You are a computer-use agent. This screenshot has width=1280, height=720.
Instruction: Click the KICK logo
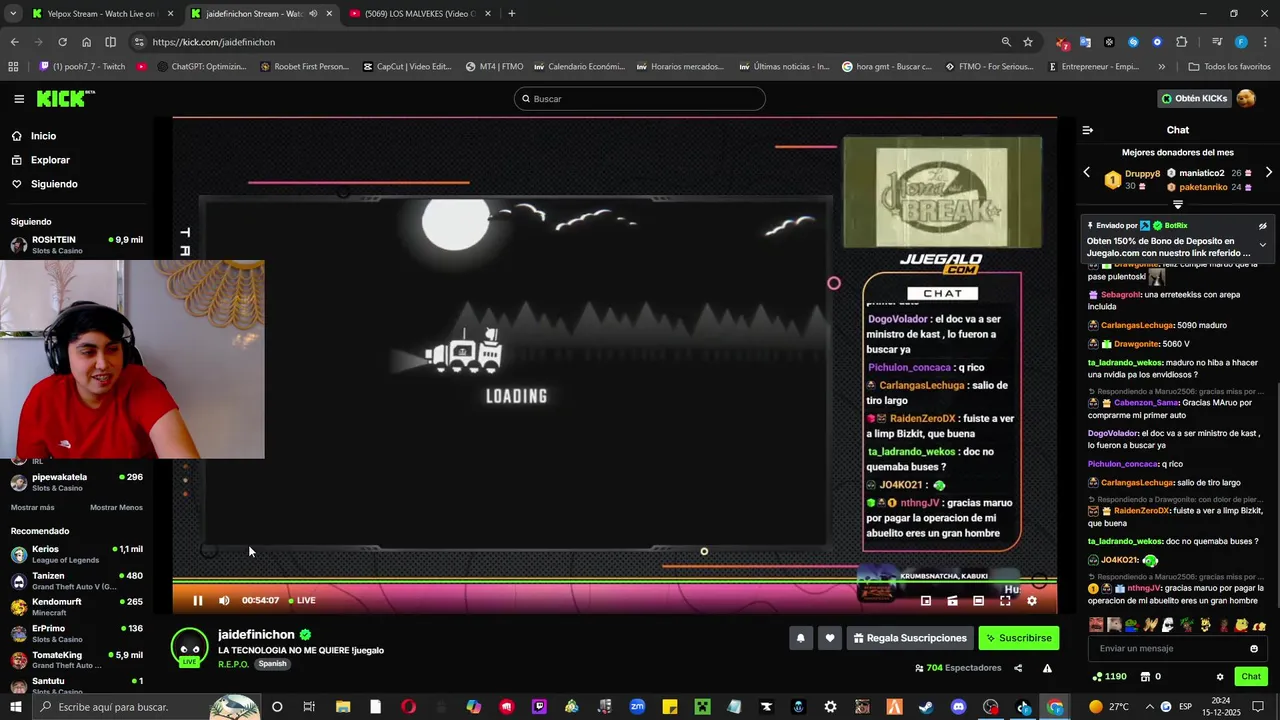click(65, 98)
